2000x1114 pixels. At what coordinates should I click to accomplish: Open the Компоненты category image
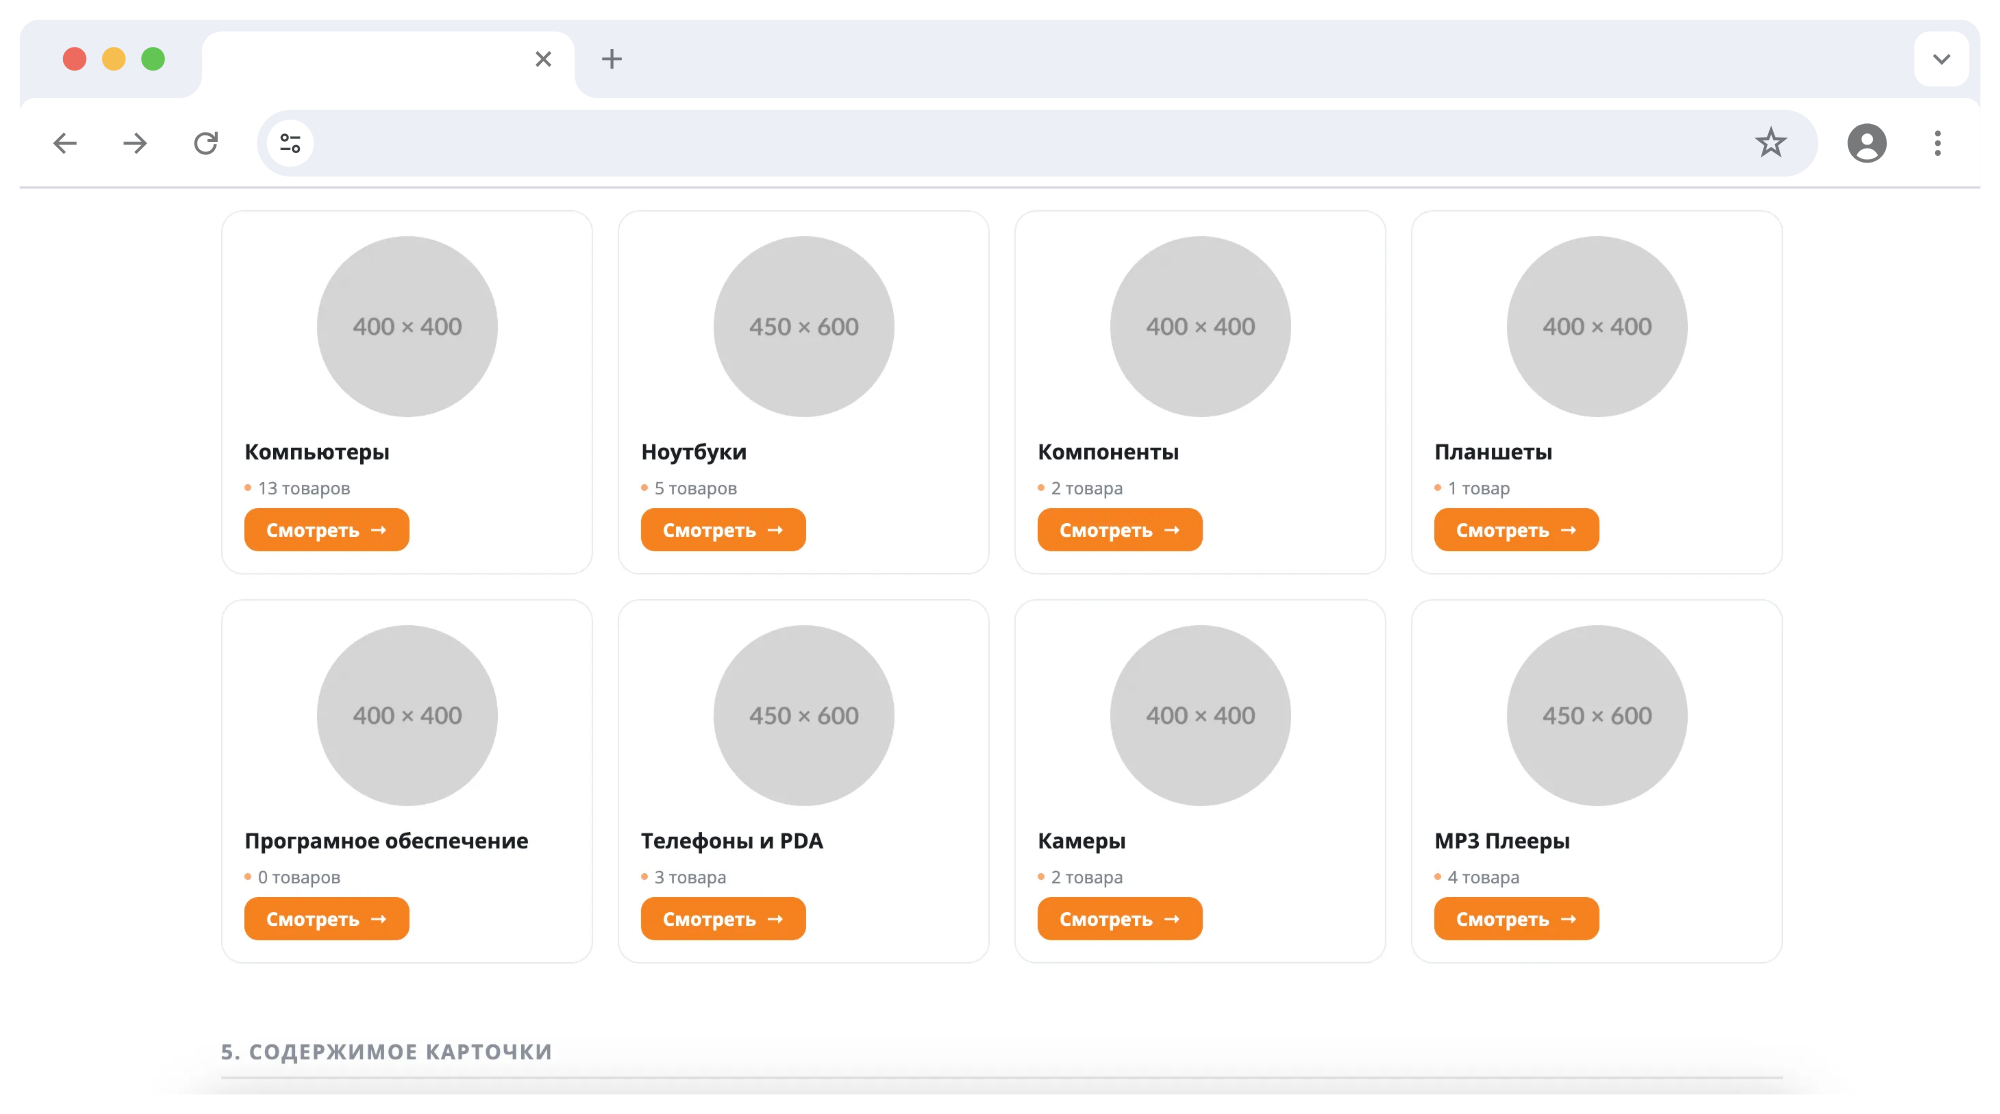pyautogui.click(x=1200, y=326)
